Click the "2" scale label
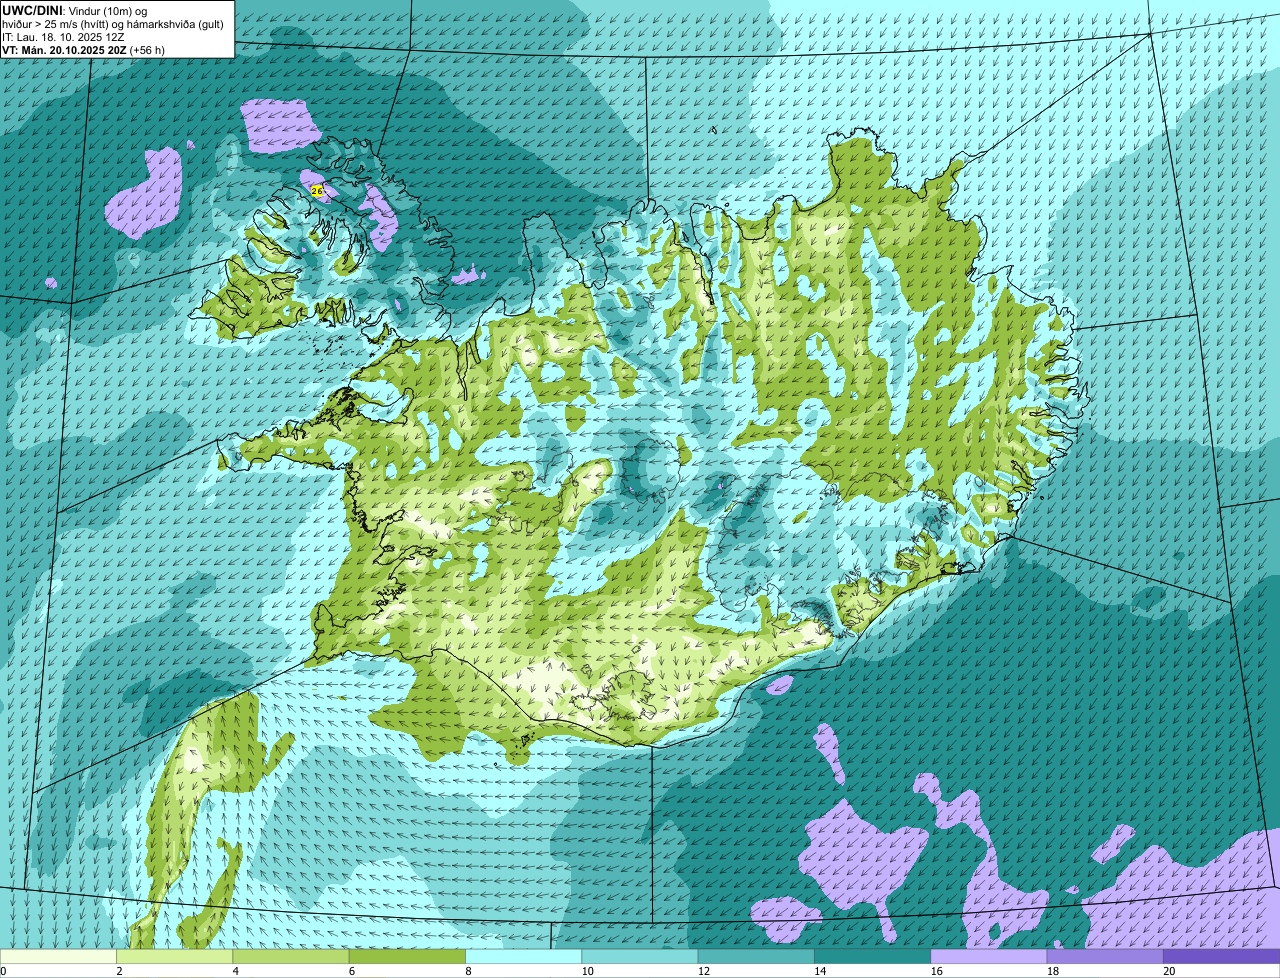 pyautogui.click(x=119, y=971)
